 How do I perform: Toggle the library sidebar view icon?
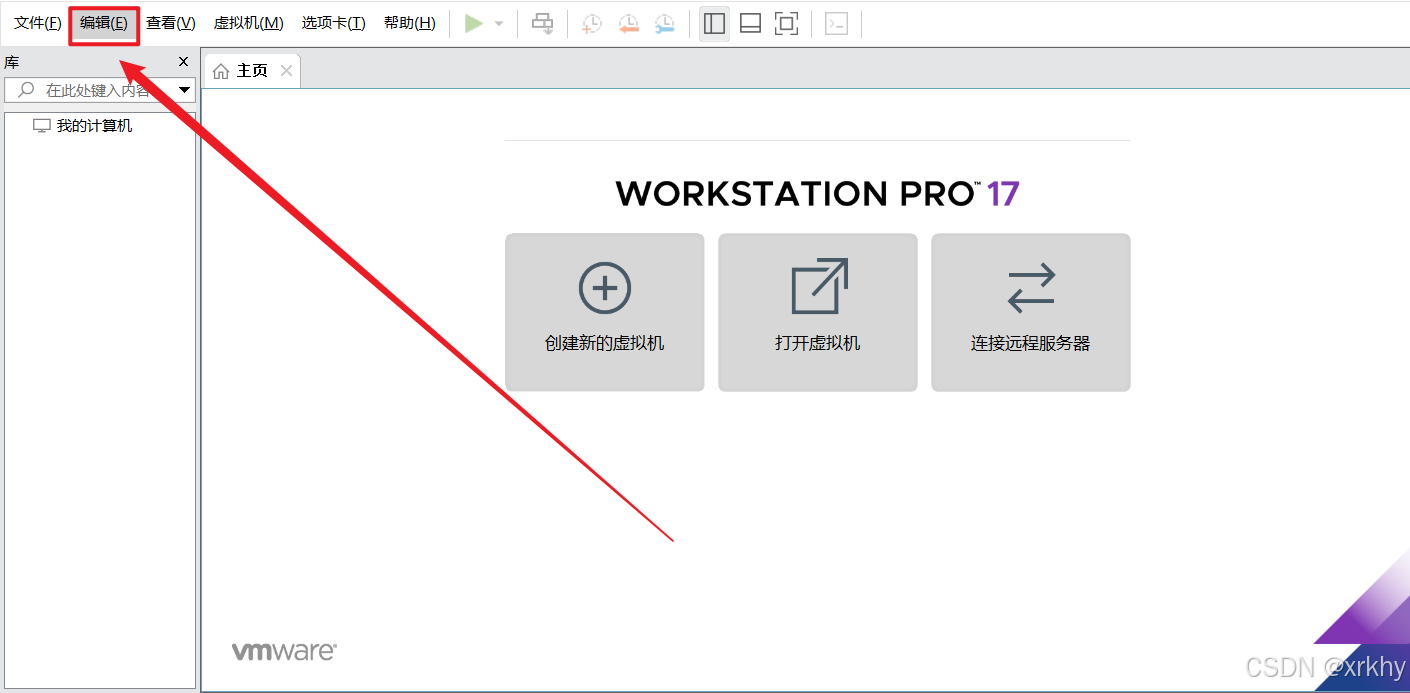[714, 23]
